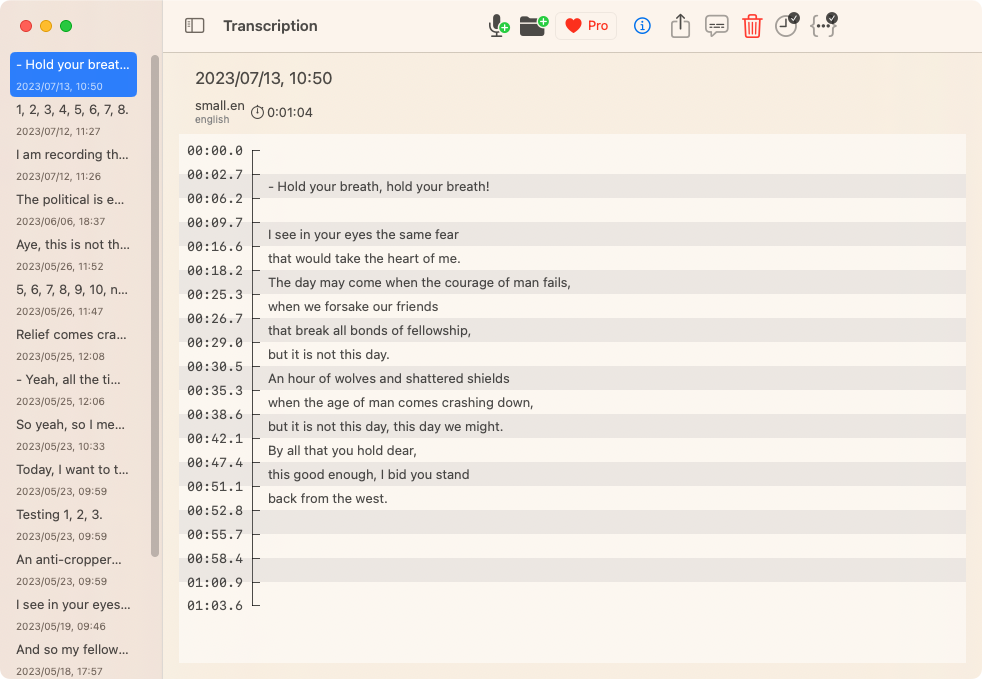The width and height of the screenshot is (982, 679).
Task: Click line '- Hold your breath, hold your breath!'
Action: (x=378, y=187)
